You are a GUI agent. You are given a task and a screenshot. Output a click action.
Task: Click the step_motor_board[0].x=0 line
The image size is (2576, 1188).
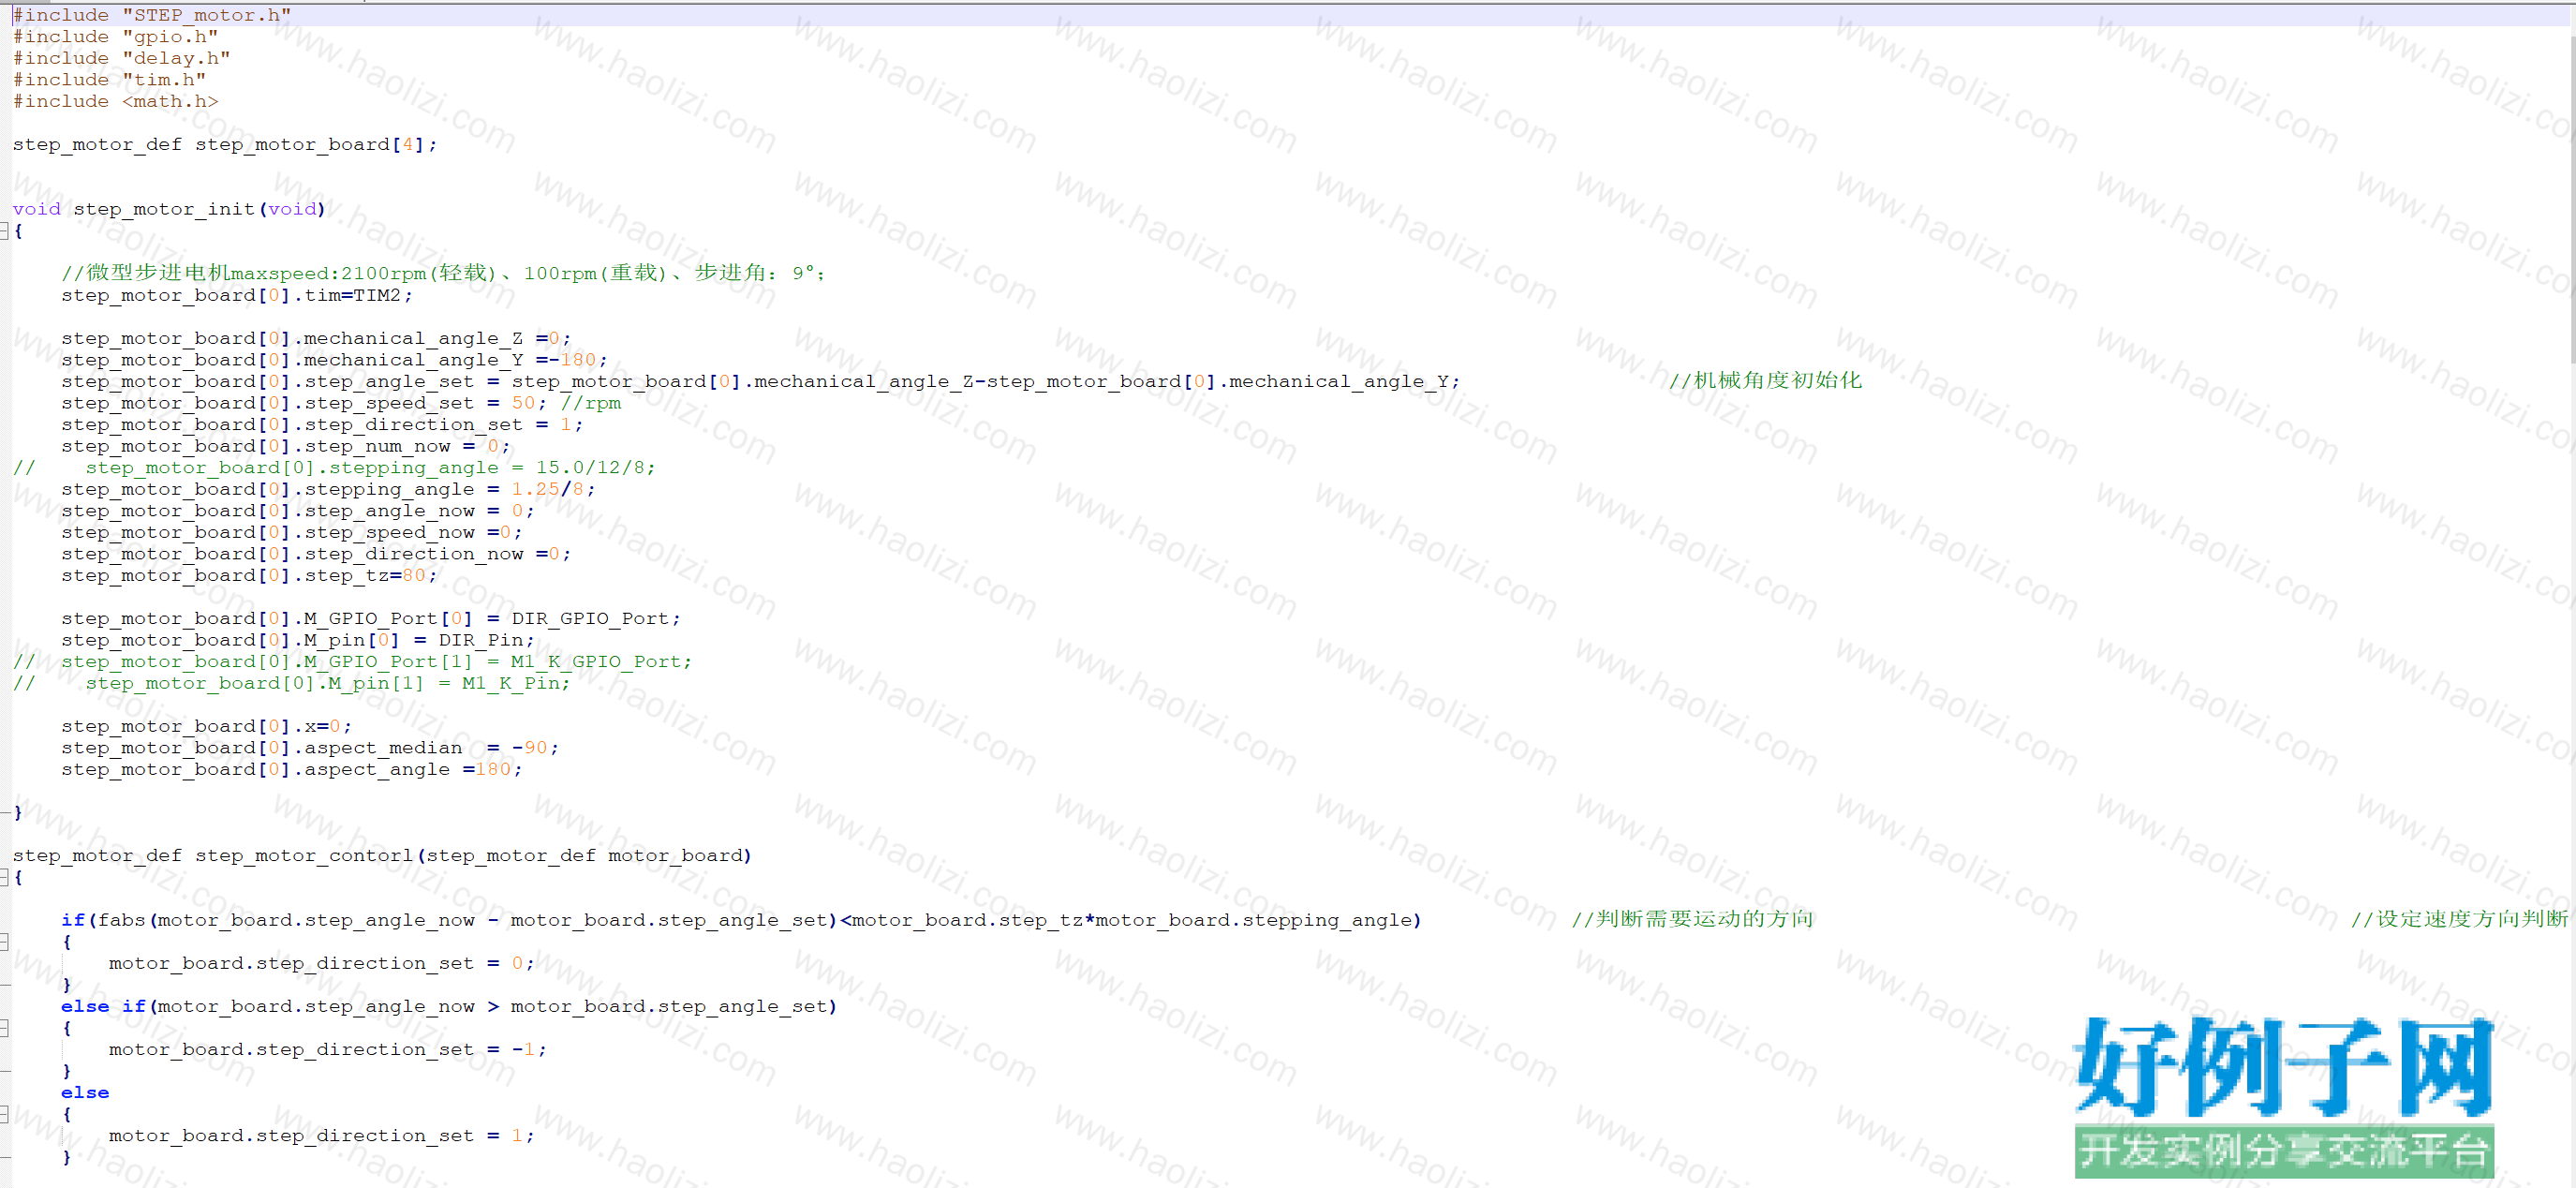(207, 727)
